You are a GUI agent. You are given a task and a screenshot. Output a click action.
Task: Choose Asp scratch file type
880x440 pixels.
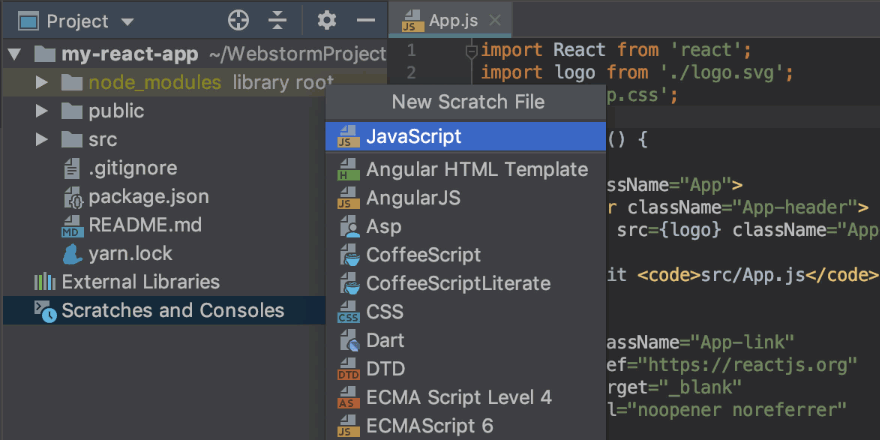466,227
